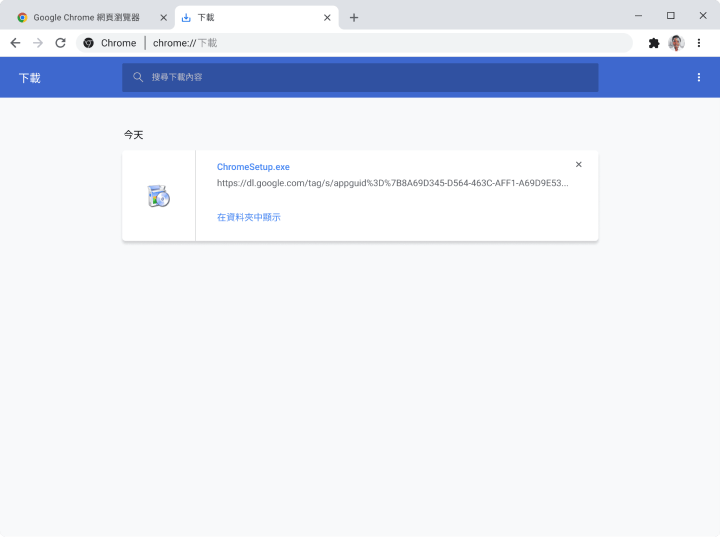The height and width of the screenshot is (537, 720).
Task: Click the ChromeSetup.exe file icon
Action: tap(158, 196)
